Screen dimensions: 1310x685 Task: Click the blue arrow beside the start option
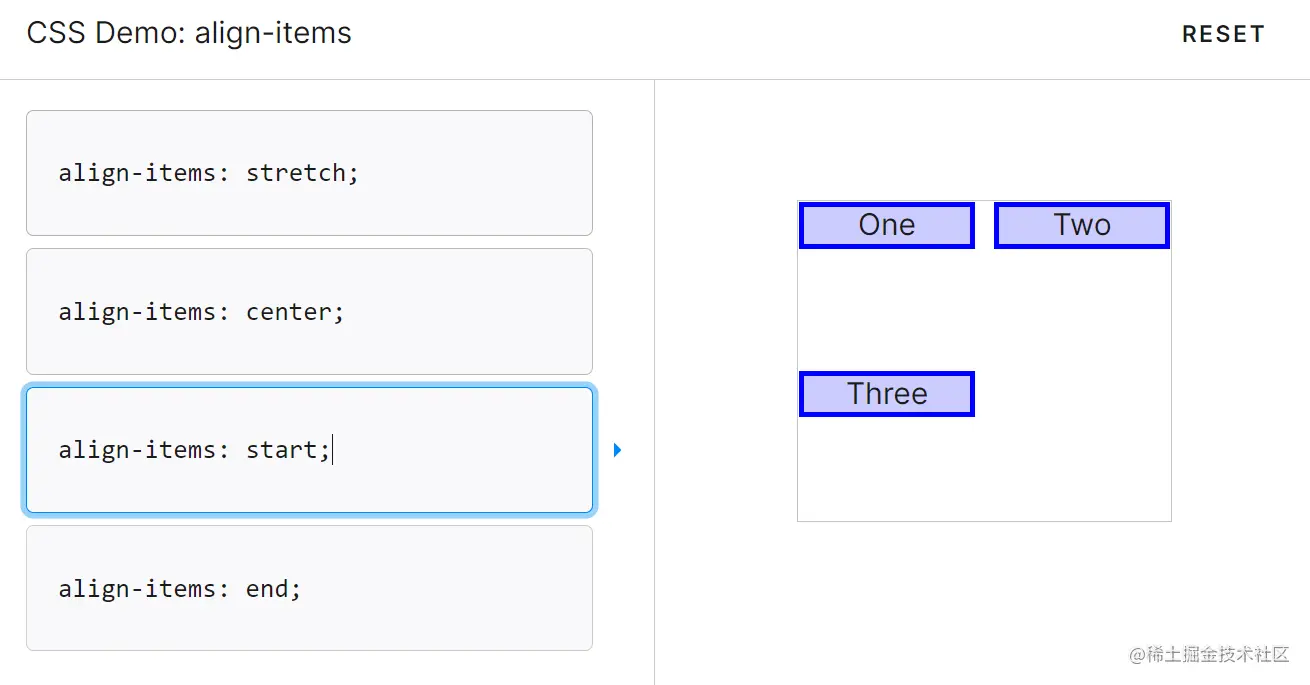pos(617,450)
